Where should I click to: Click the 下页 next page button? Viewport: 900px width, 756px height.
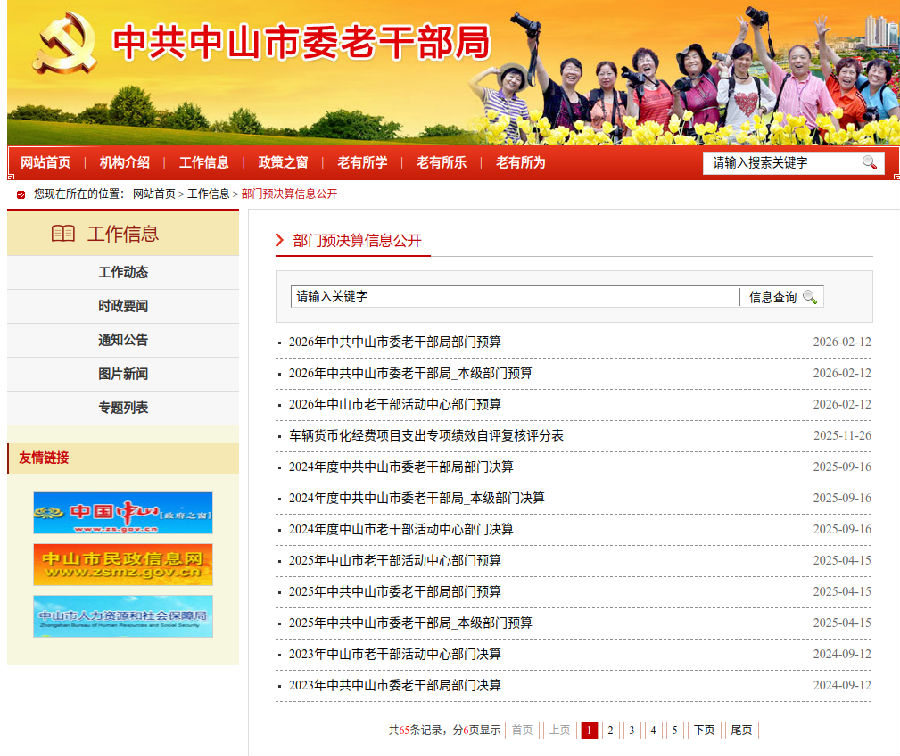[705, 730]
